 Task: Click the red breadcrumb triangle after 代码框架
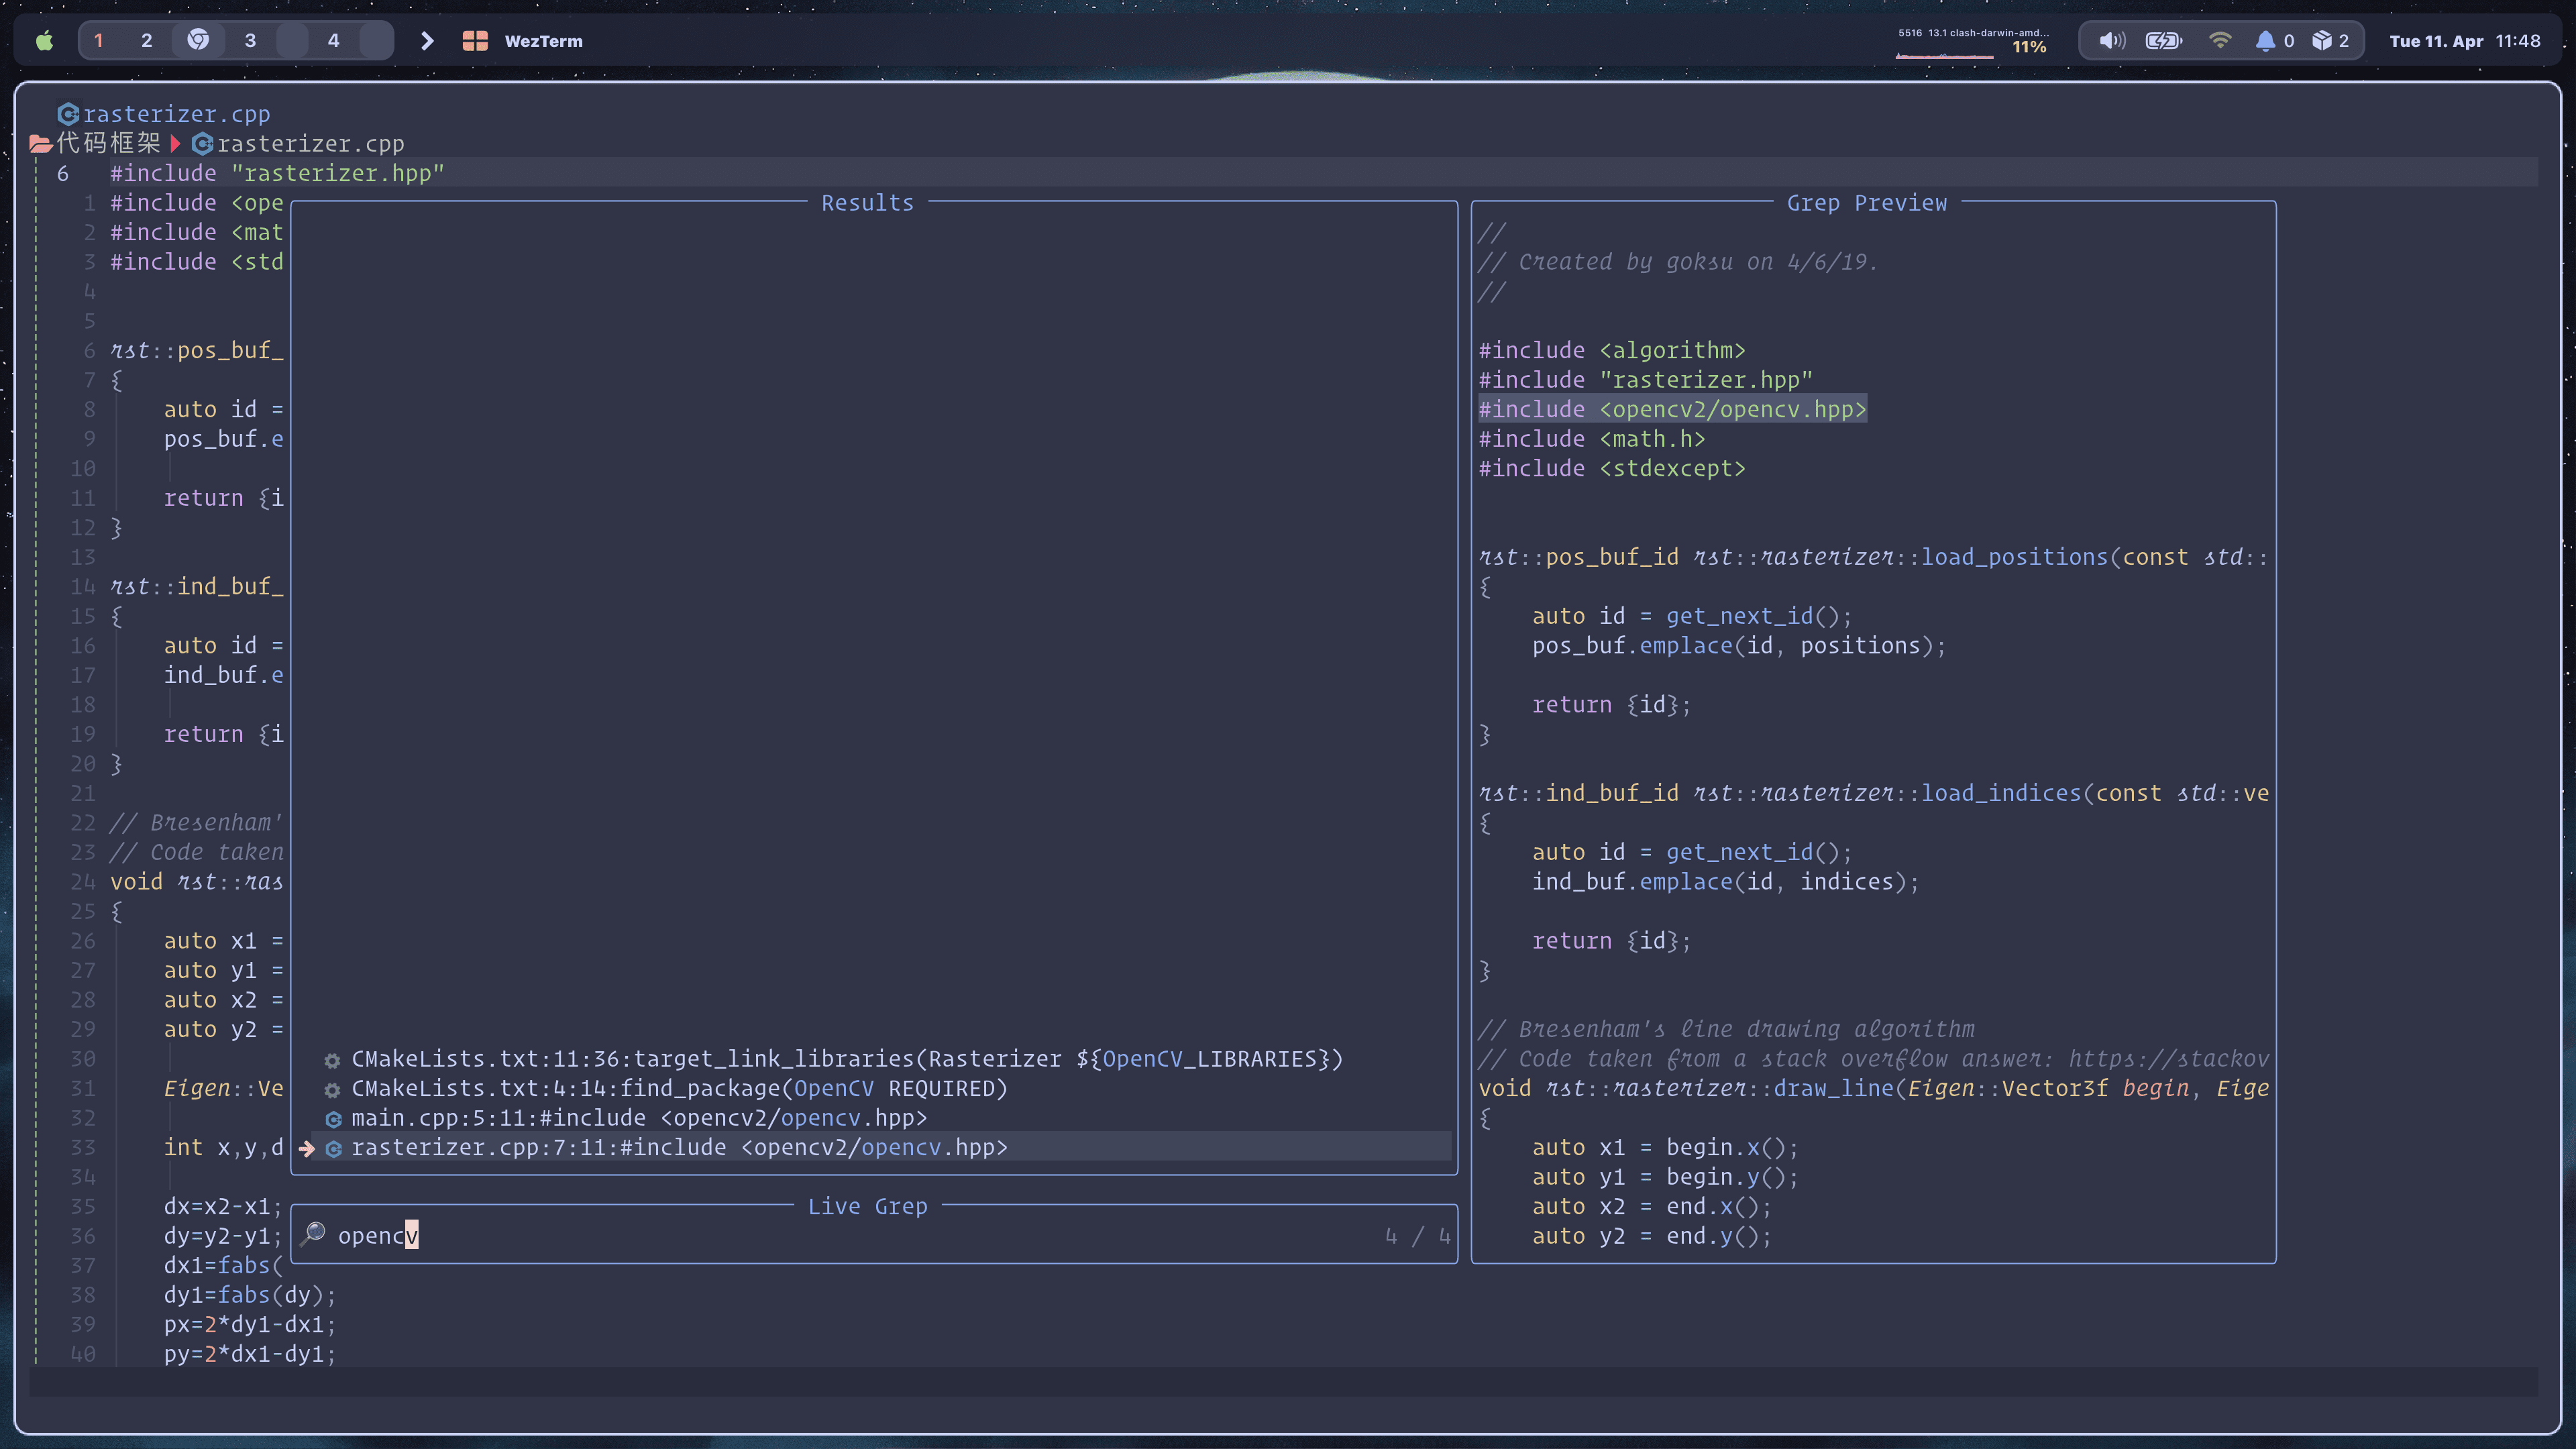coord(175,144)
